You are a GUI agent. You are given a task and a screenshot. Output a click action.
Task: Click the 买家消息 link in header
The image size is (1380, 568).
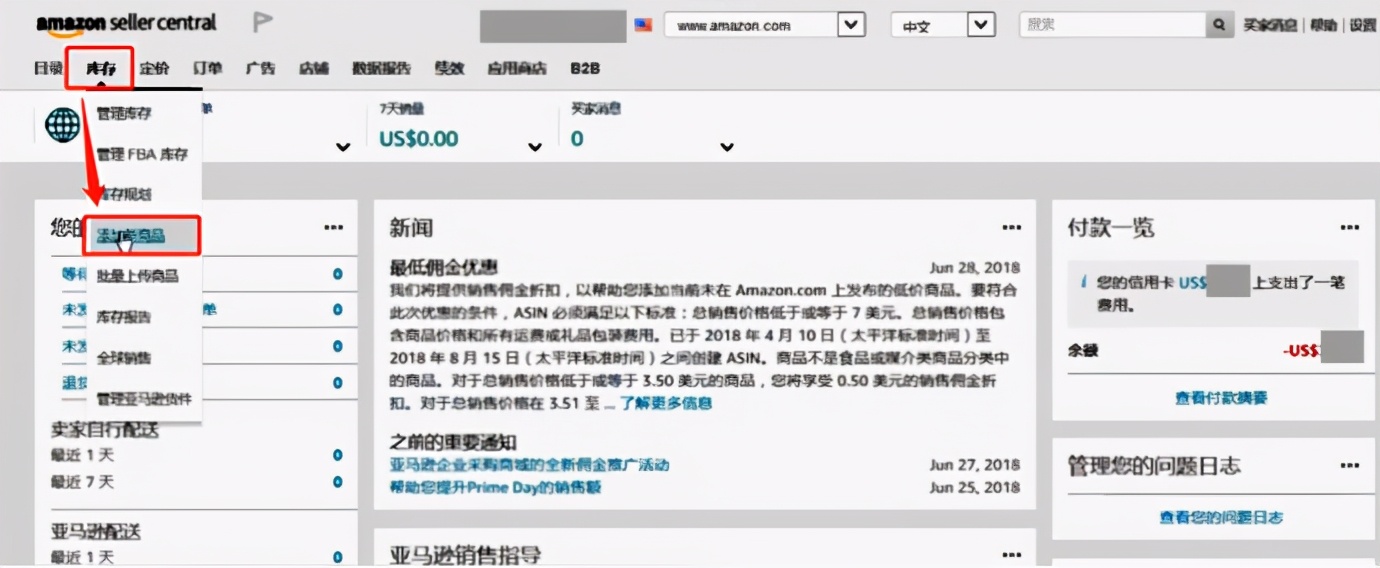[x=1270, y=25]
